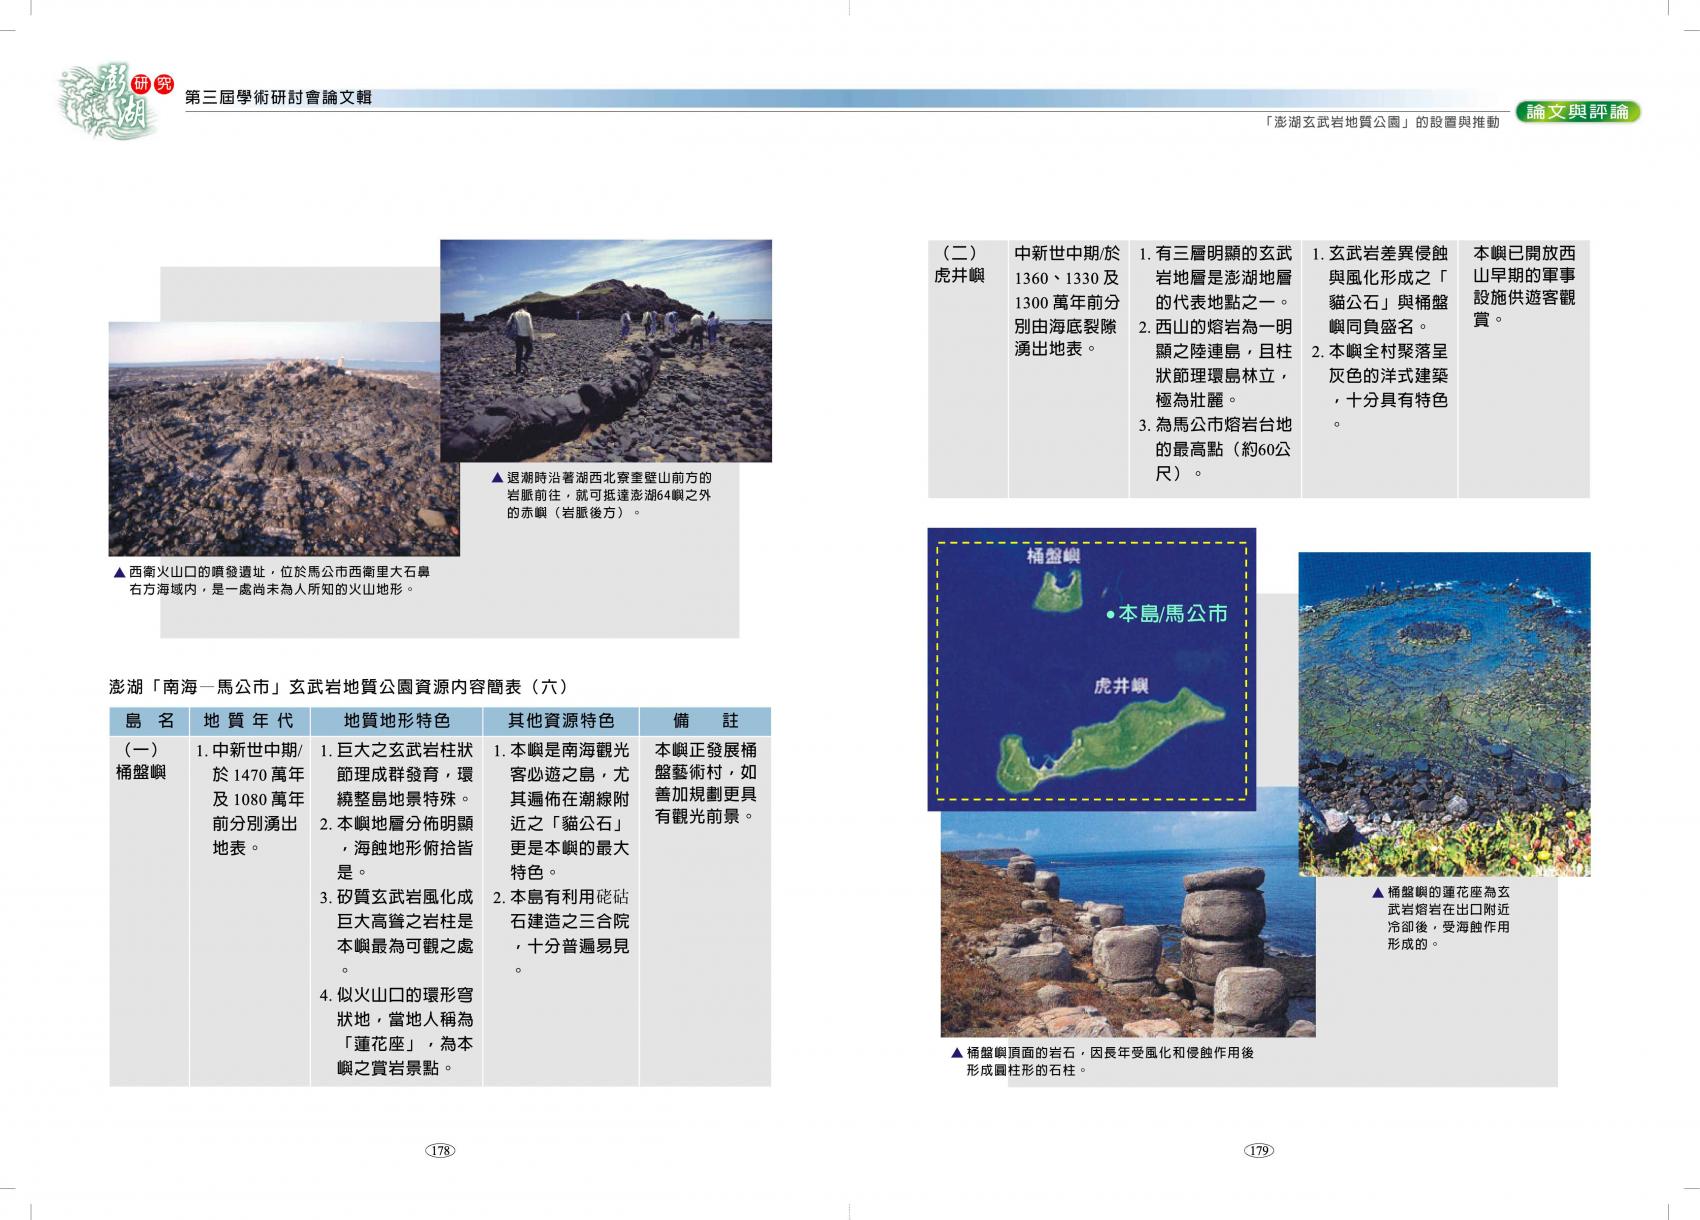1700x1220 pixels.
Task: Click page number 179
Action: click(1258, 1151)
